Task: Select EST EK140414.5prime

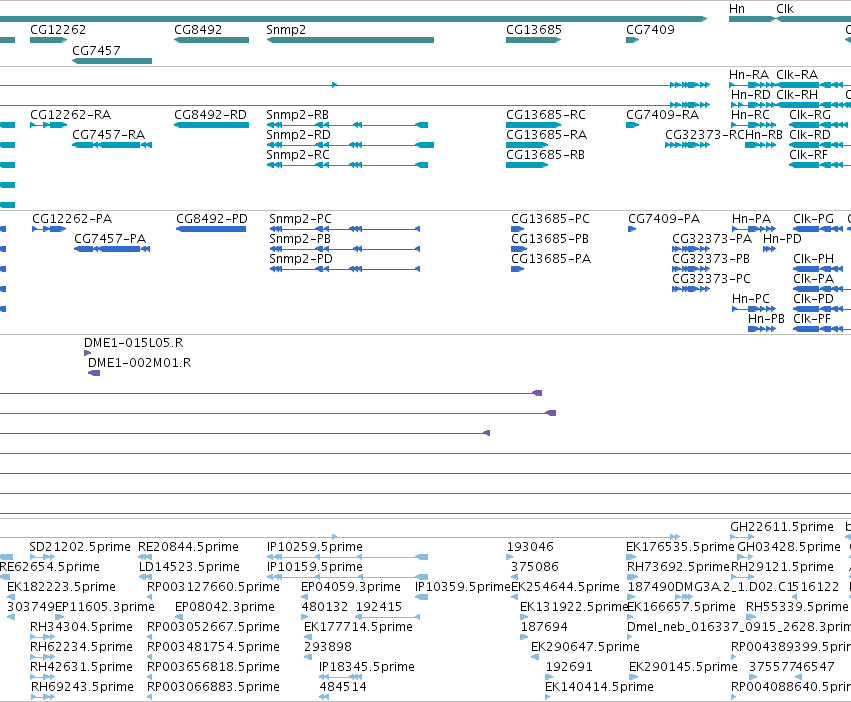Action: point(599,687)
